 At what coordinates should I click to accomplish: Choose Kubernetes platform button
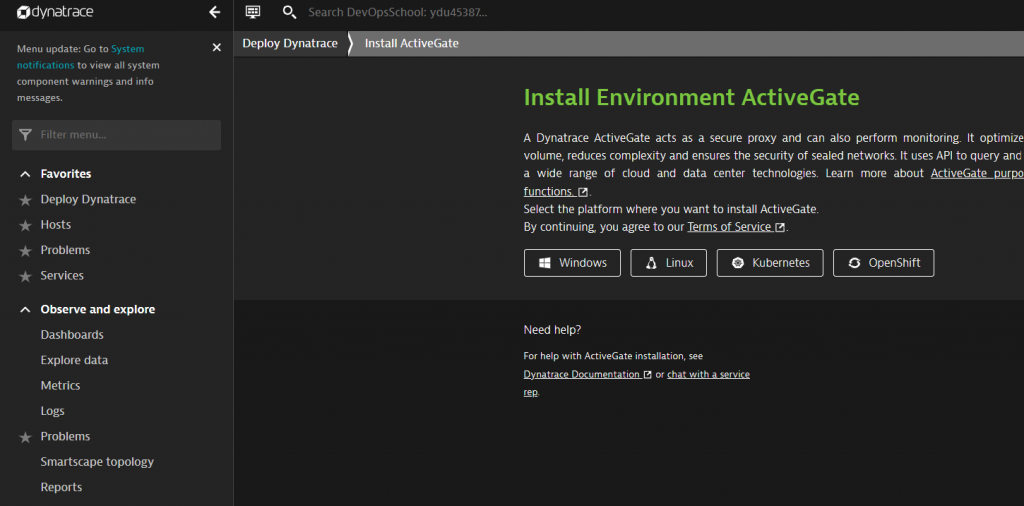point(770,263)
